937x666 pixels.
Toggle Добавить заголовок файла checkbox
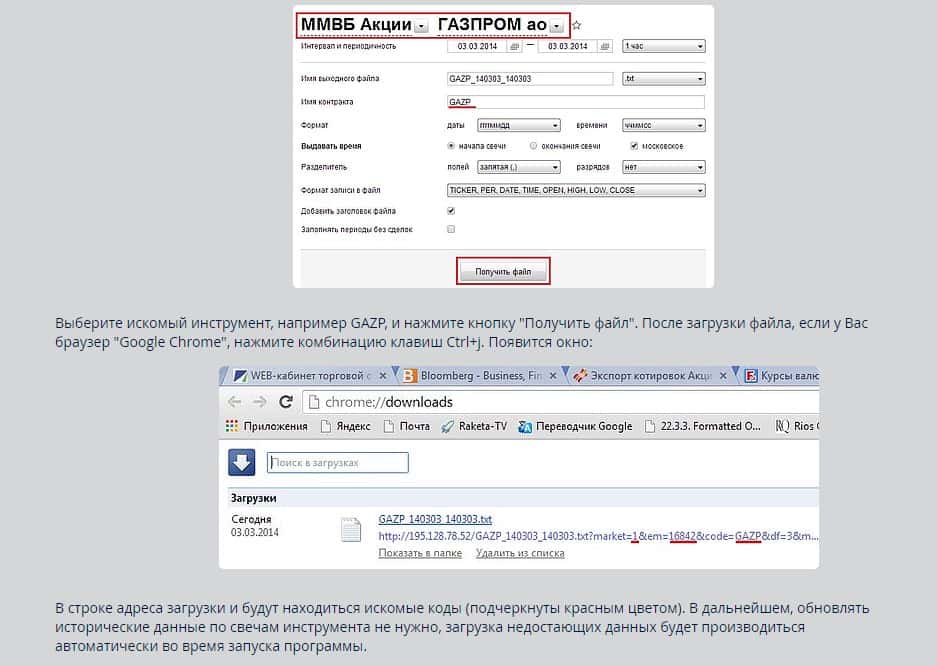(451, 211)
